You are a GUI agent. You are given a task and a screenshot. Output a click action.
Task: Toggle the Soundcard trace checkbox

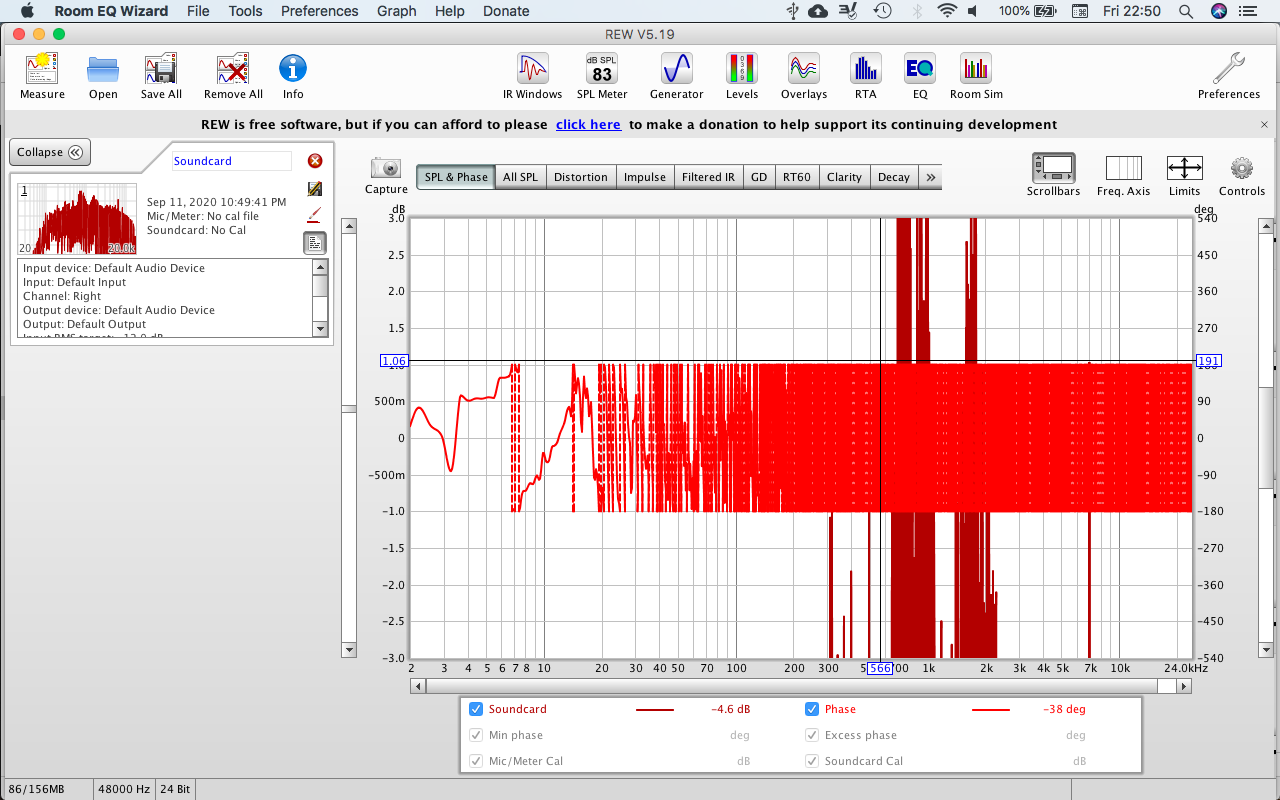[x=476, y=709]
